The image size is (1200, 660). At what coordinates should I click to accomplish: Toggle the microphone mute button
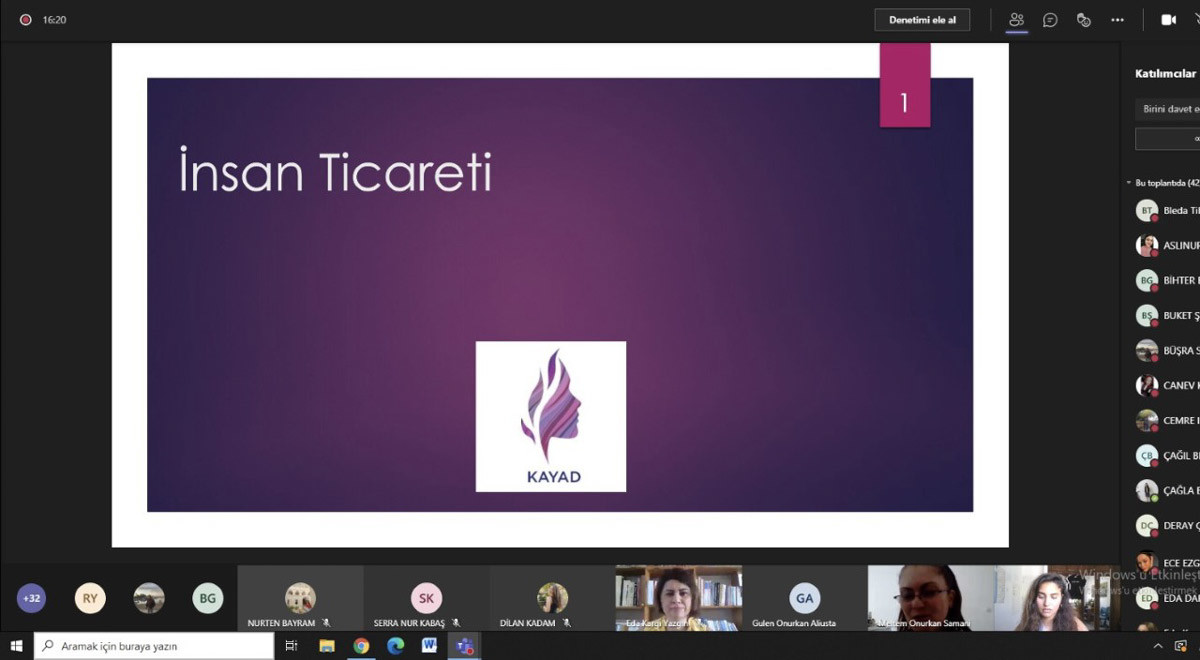click(x=1196, y=20)
